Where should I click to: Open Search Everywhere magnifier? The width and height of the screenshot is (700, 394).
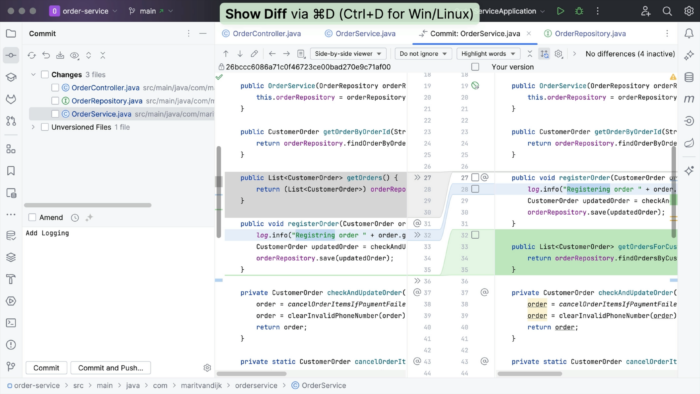point(667,11)
